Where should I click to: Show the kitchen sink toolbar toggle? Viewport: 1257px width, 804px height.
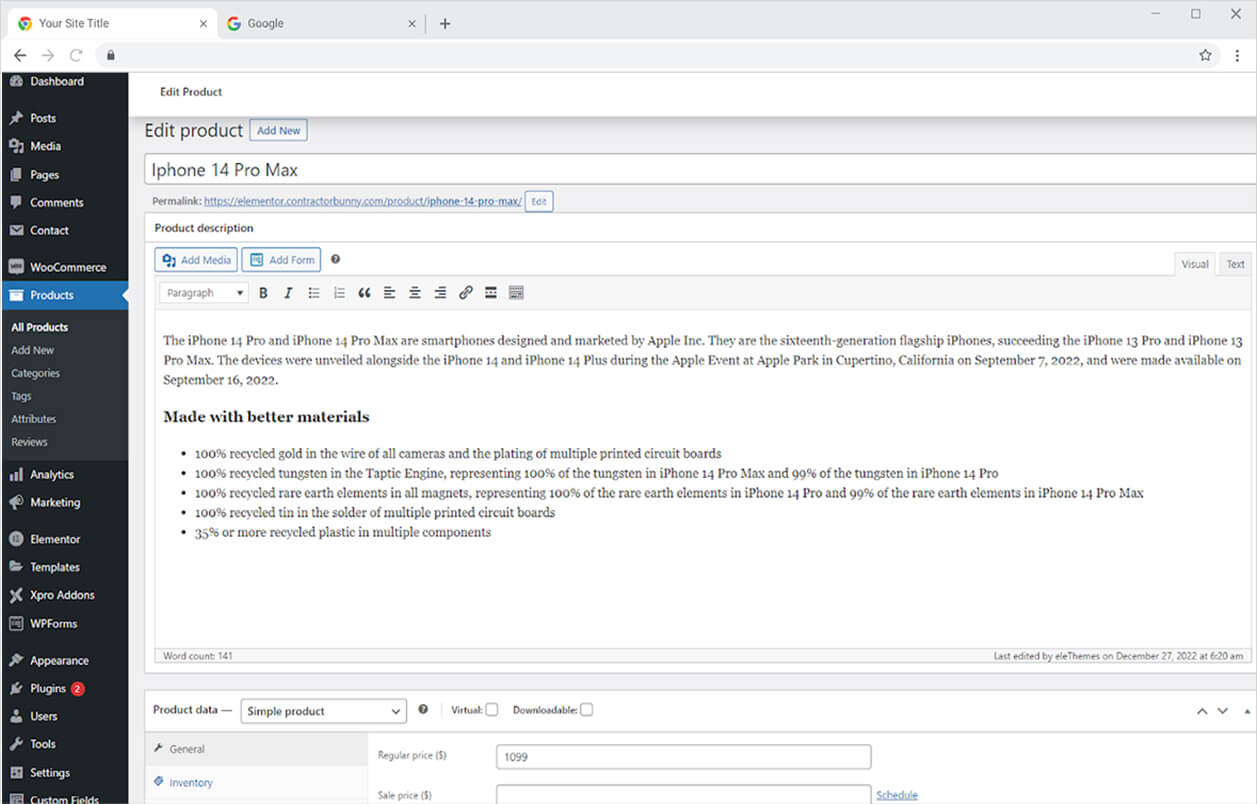(x=516, y=293)
